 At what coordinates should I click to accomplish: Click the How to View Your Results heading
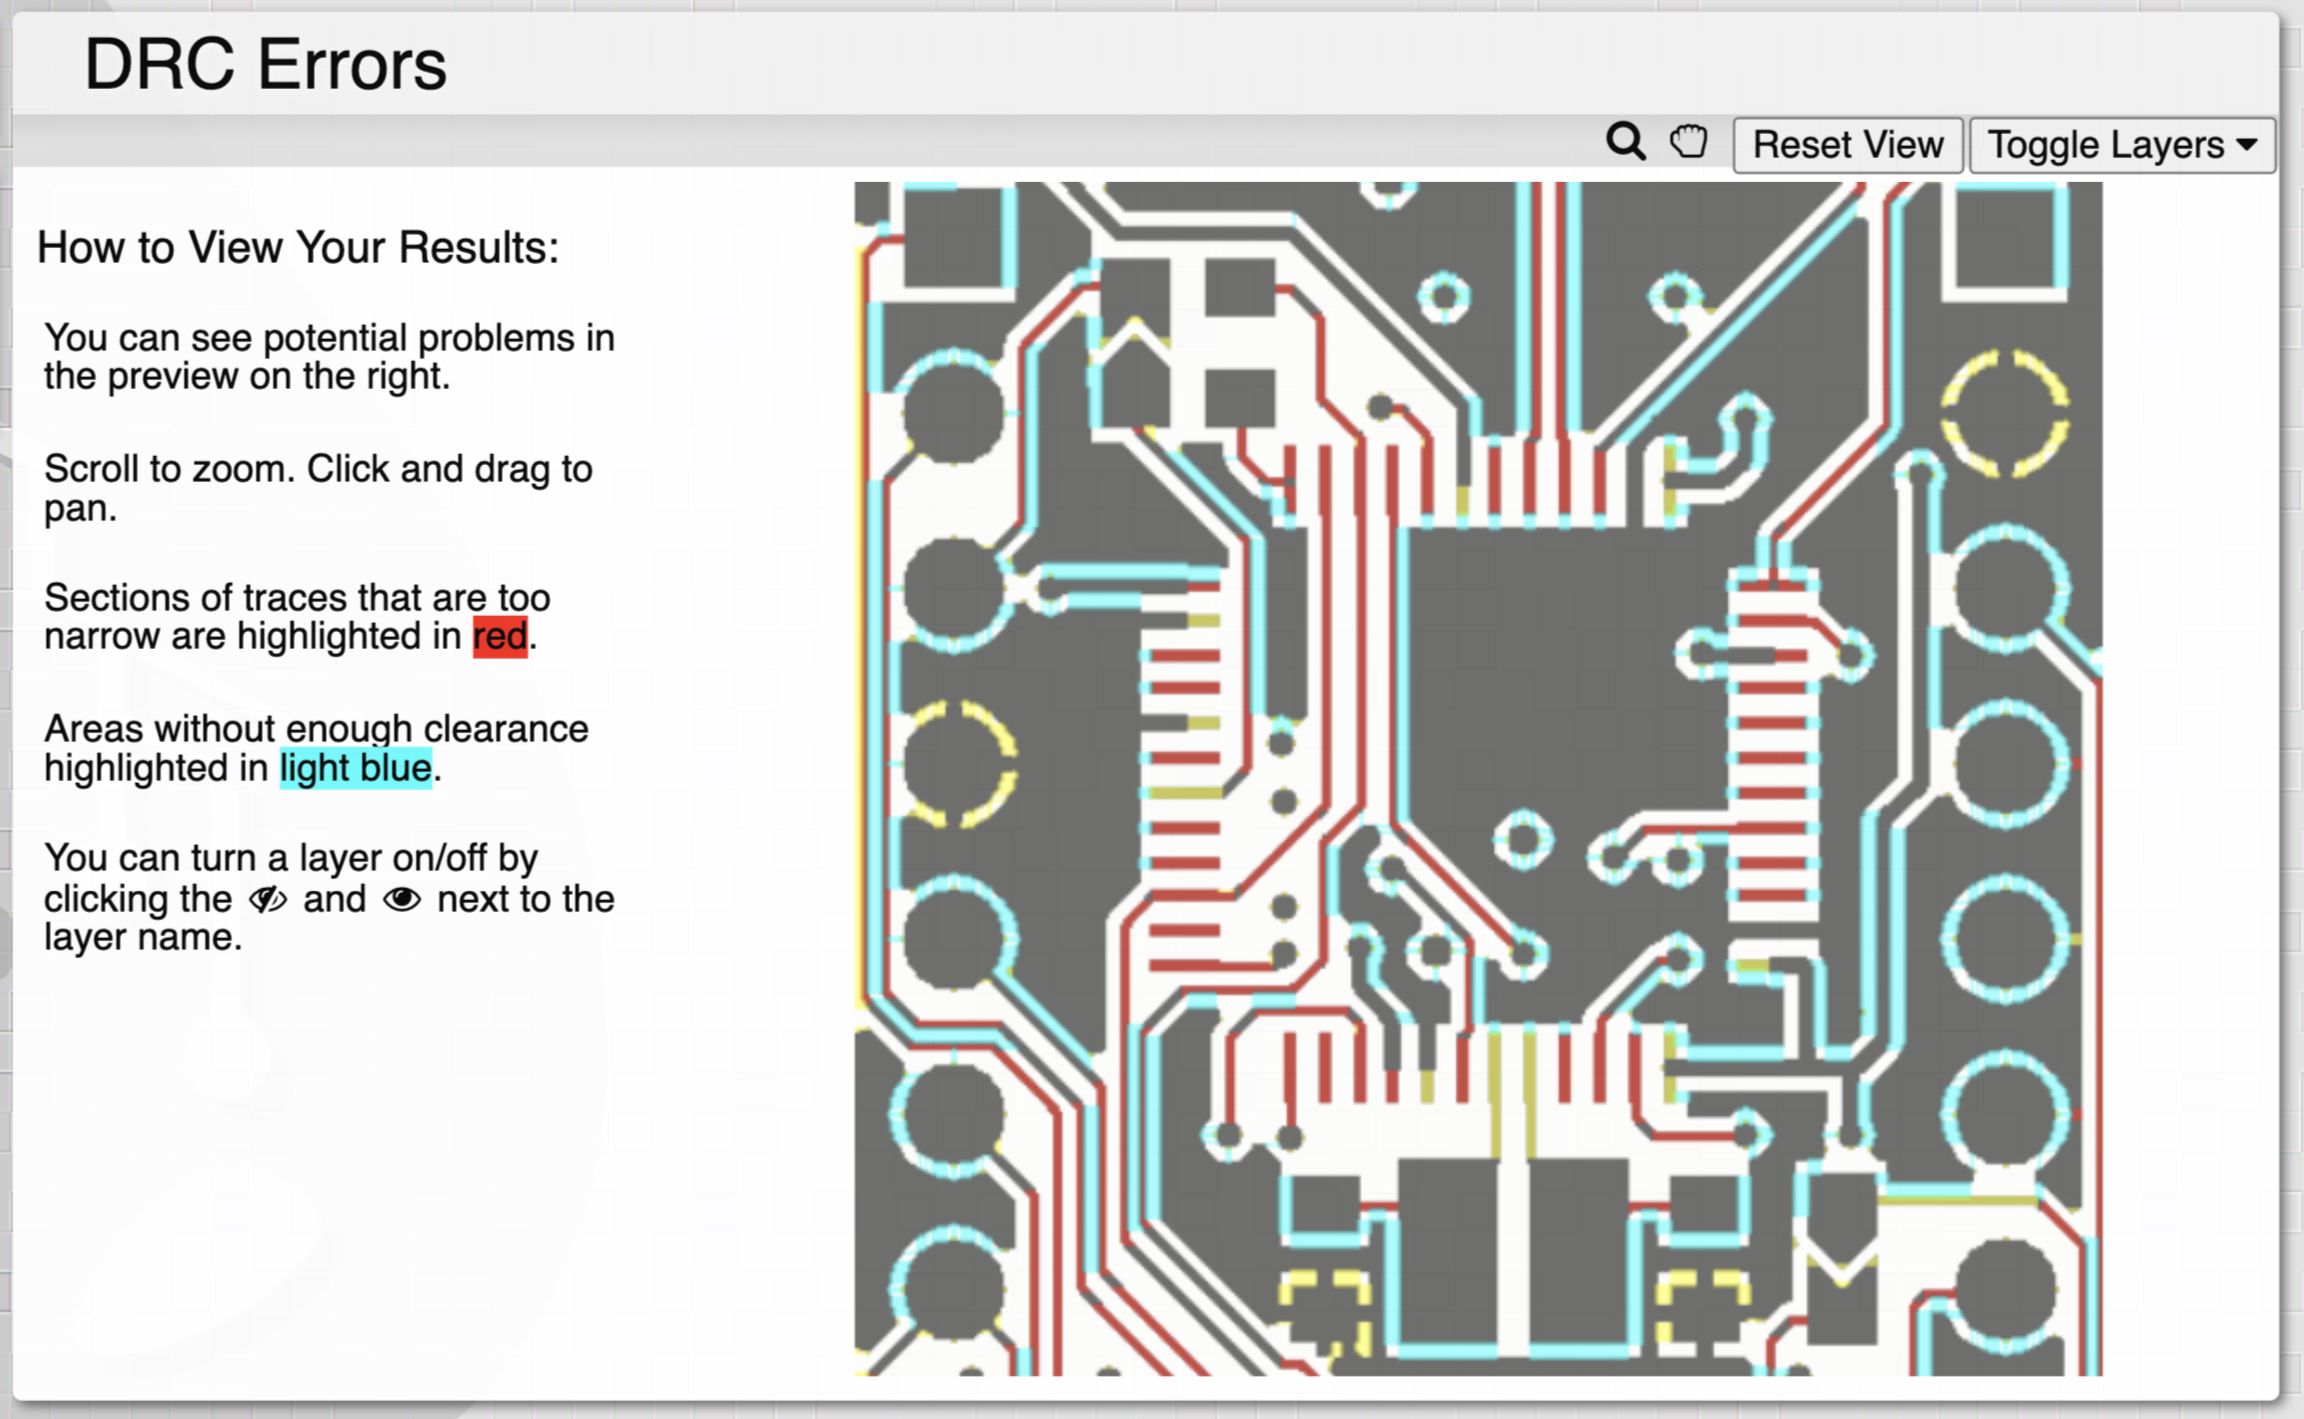tap(298, 247)
